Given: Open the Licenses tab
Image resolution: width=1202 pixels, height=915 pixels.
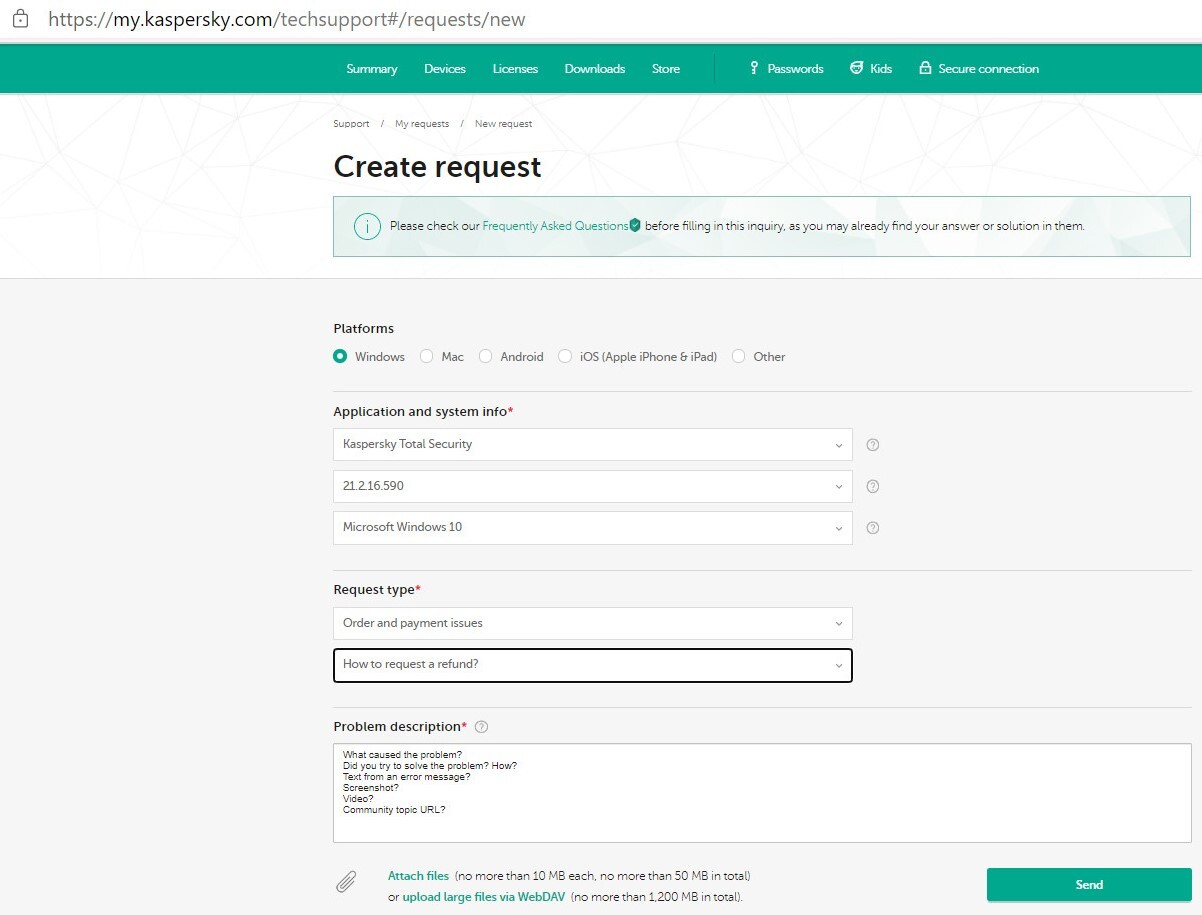Looking at the screenshot, I should coord(515,69).
